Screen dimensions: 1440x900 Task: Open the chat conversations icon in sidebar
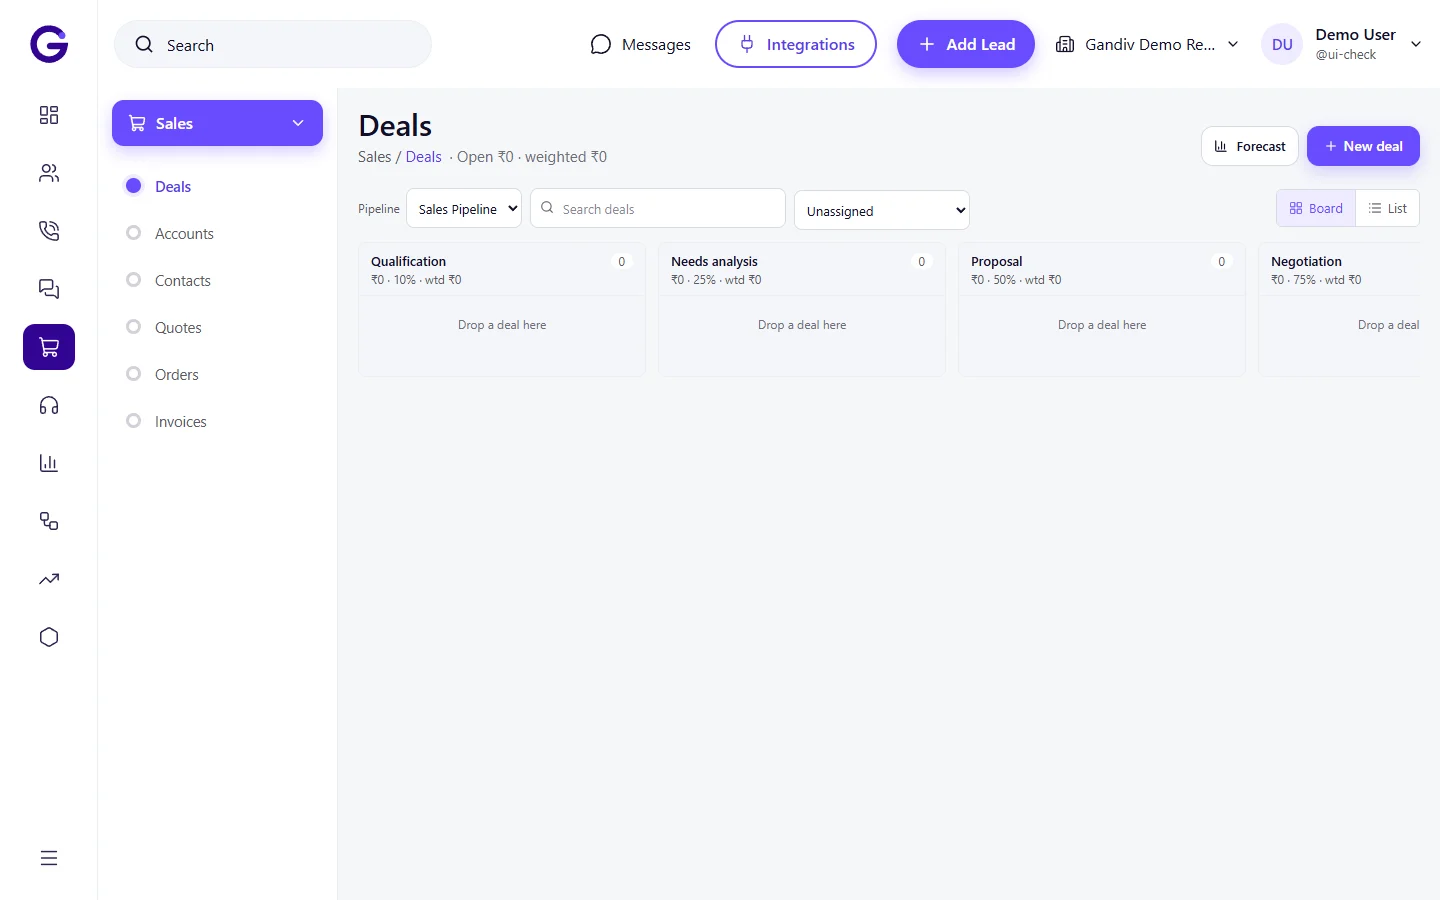49,289
